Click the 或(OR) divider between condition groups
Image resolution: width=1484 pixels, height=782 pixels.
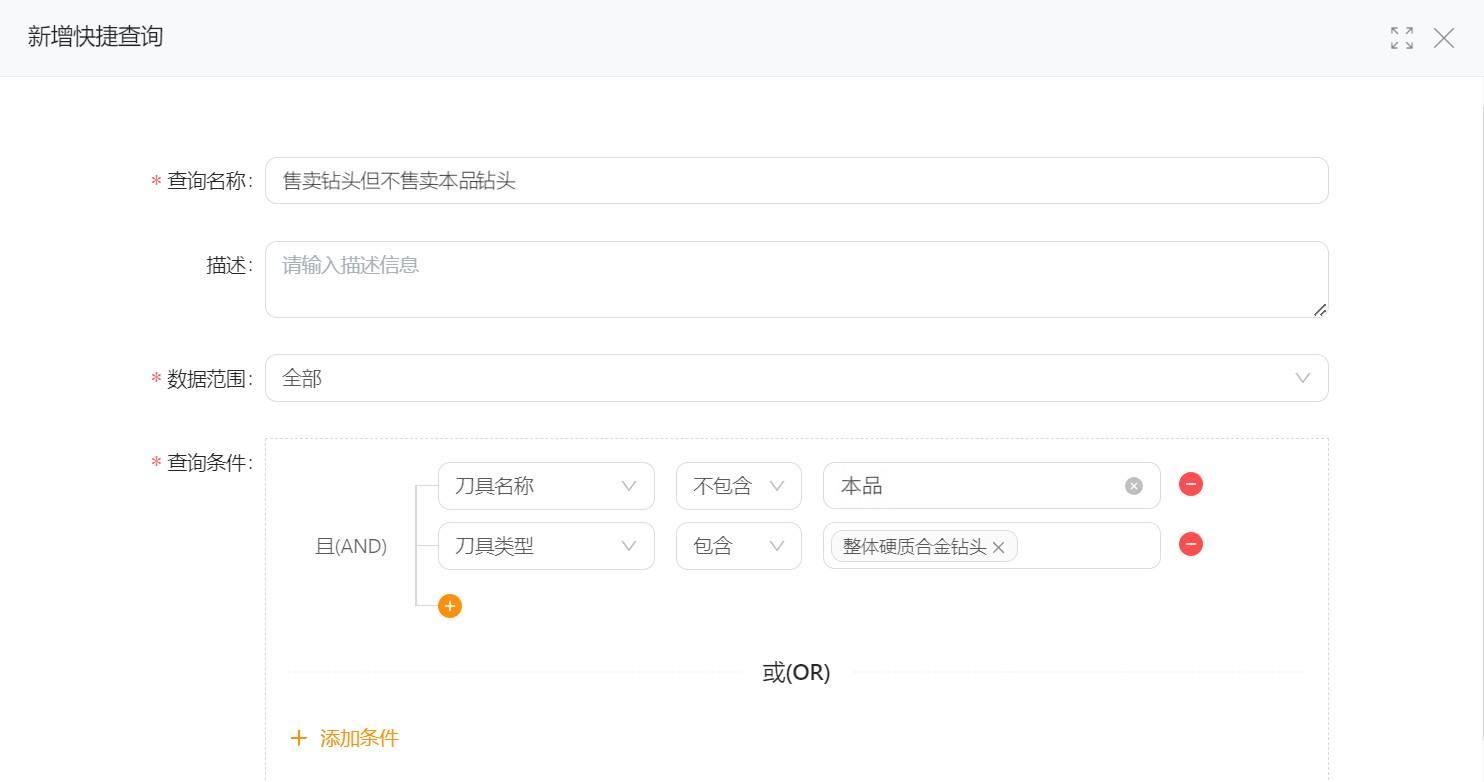click(795, 671)
